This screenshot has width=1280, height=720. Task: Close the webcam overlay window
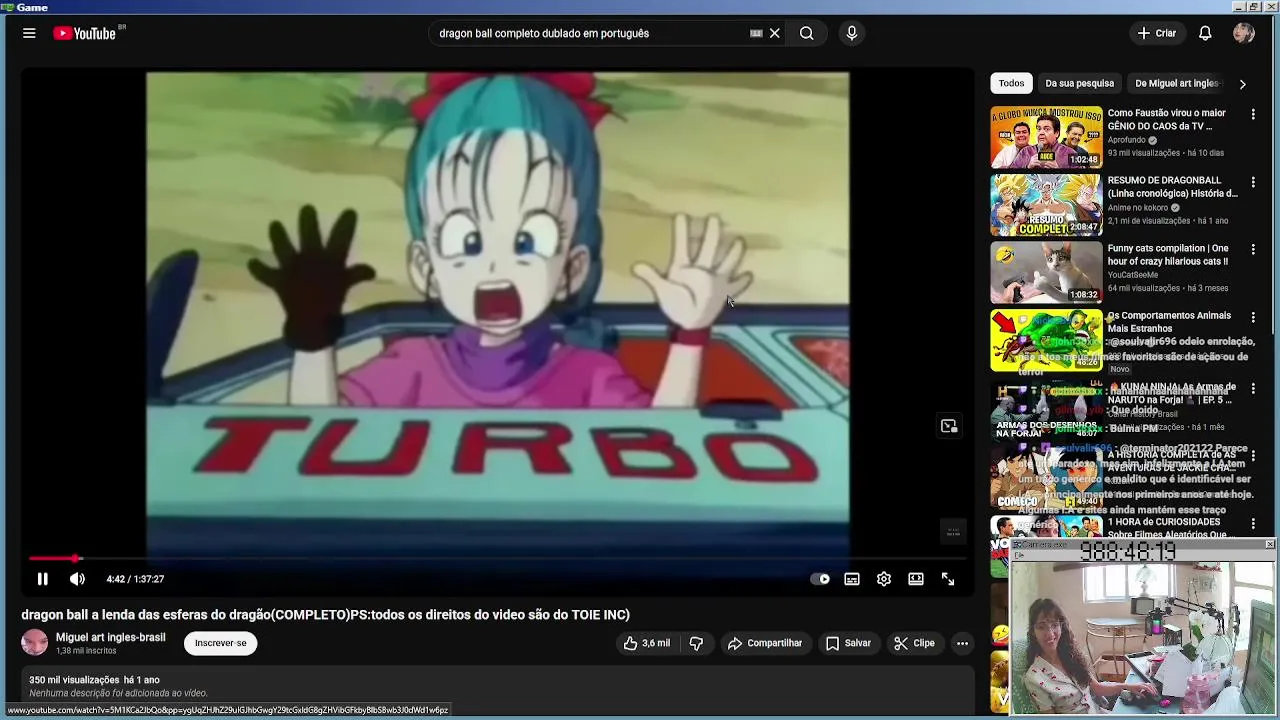point(1270,544)
